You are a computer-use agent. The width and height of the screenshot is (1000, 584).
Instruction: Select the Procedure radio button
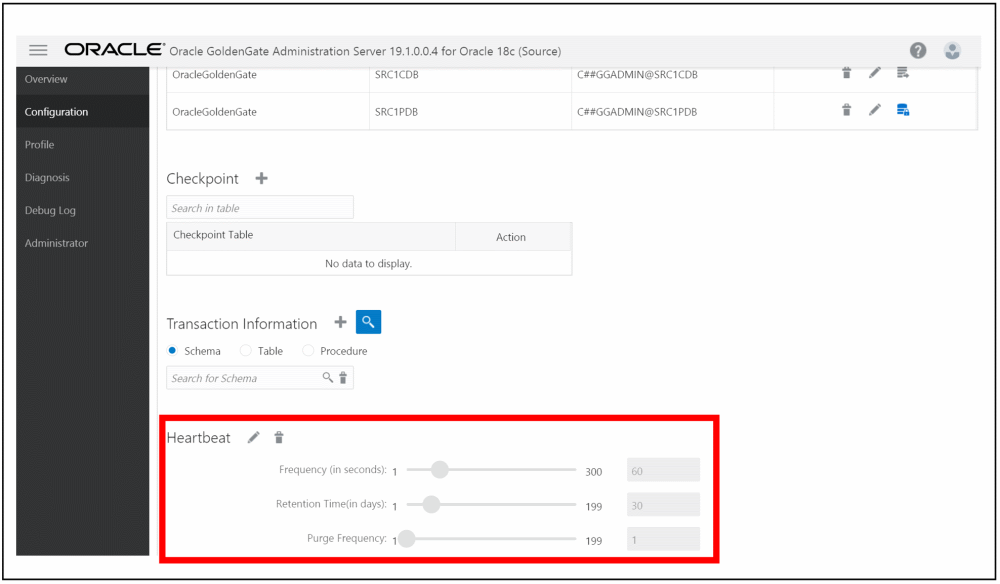coord(308,351)
